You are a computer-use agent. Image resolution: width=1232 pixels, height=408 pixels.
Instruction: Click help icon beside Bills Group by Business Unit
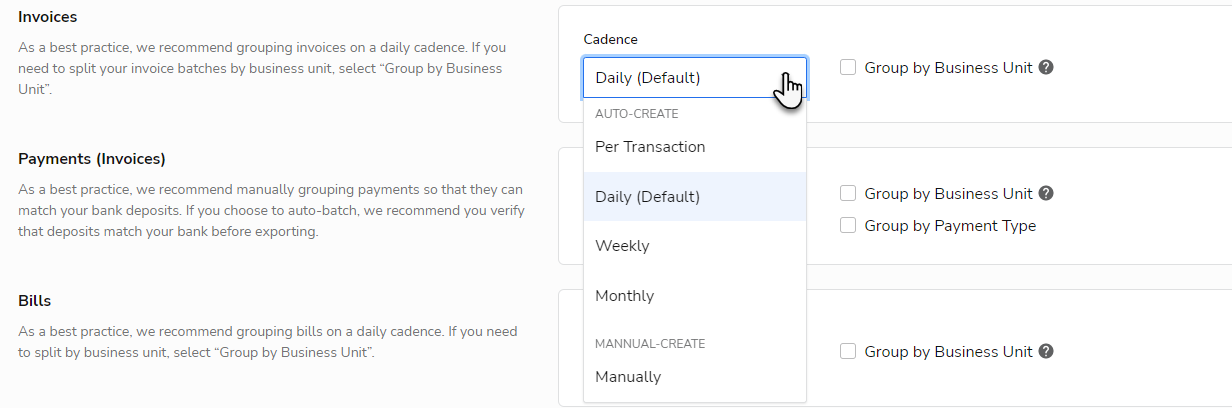tap(1046, 352)
